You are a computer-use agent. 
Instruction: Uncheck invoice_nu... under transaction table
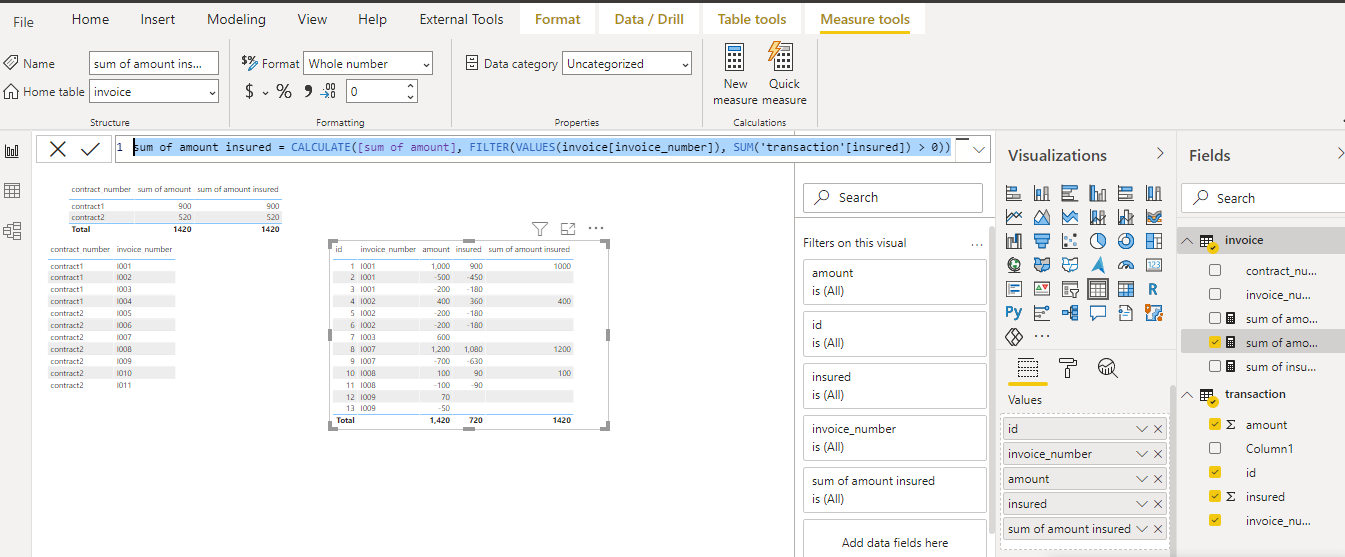click(x=1215, y=520)
